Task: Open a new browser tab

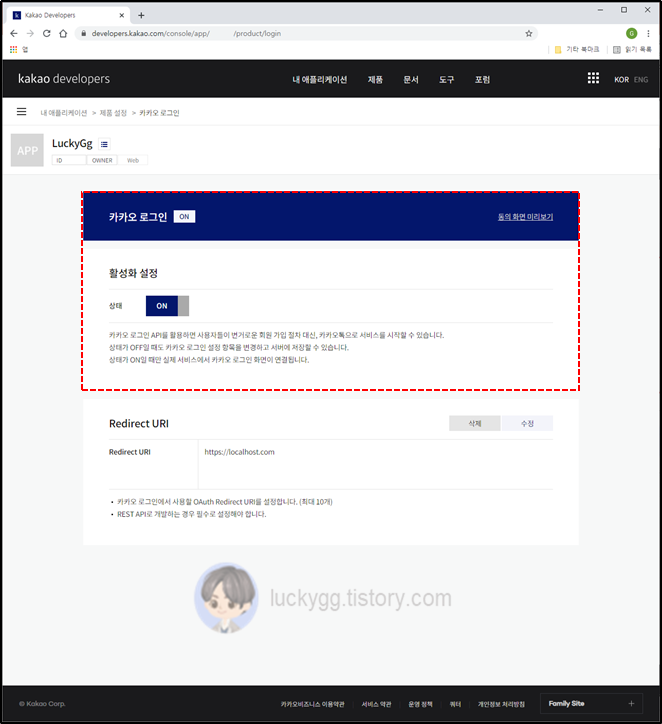Action: (x=141, y=15)
